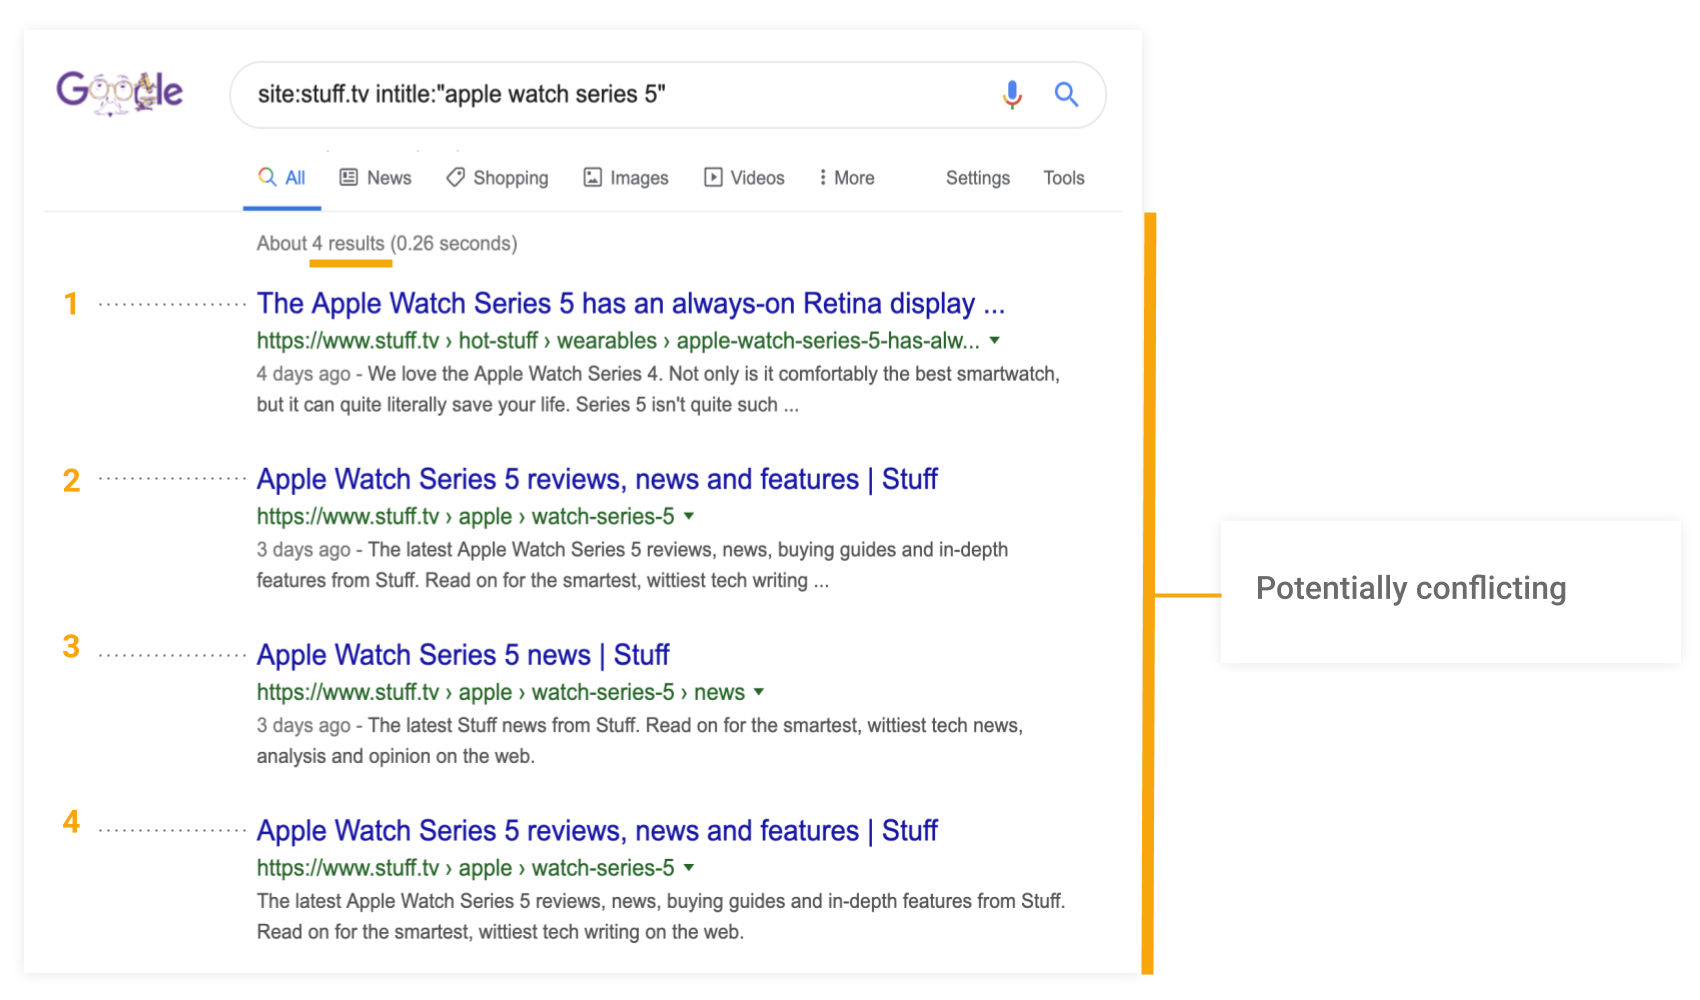Click the blue magnifier search button
The image size is (1700, 1000).
(x=1066, y=94)
